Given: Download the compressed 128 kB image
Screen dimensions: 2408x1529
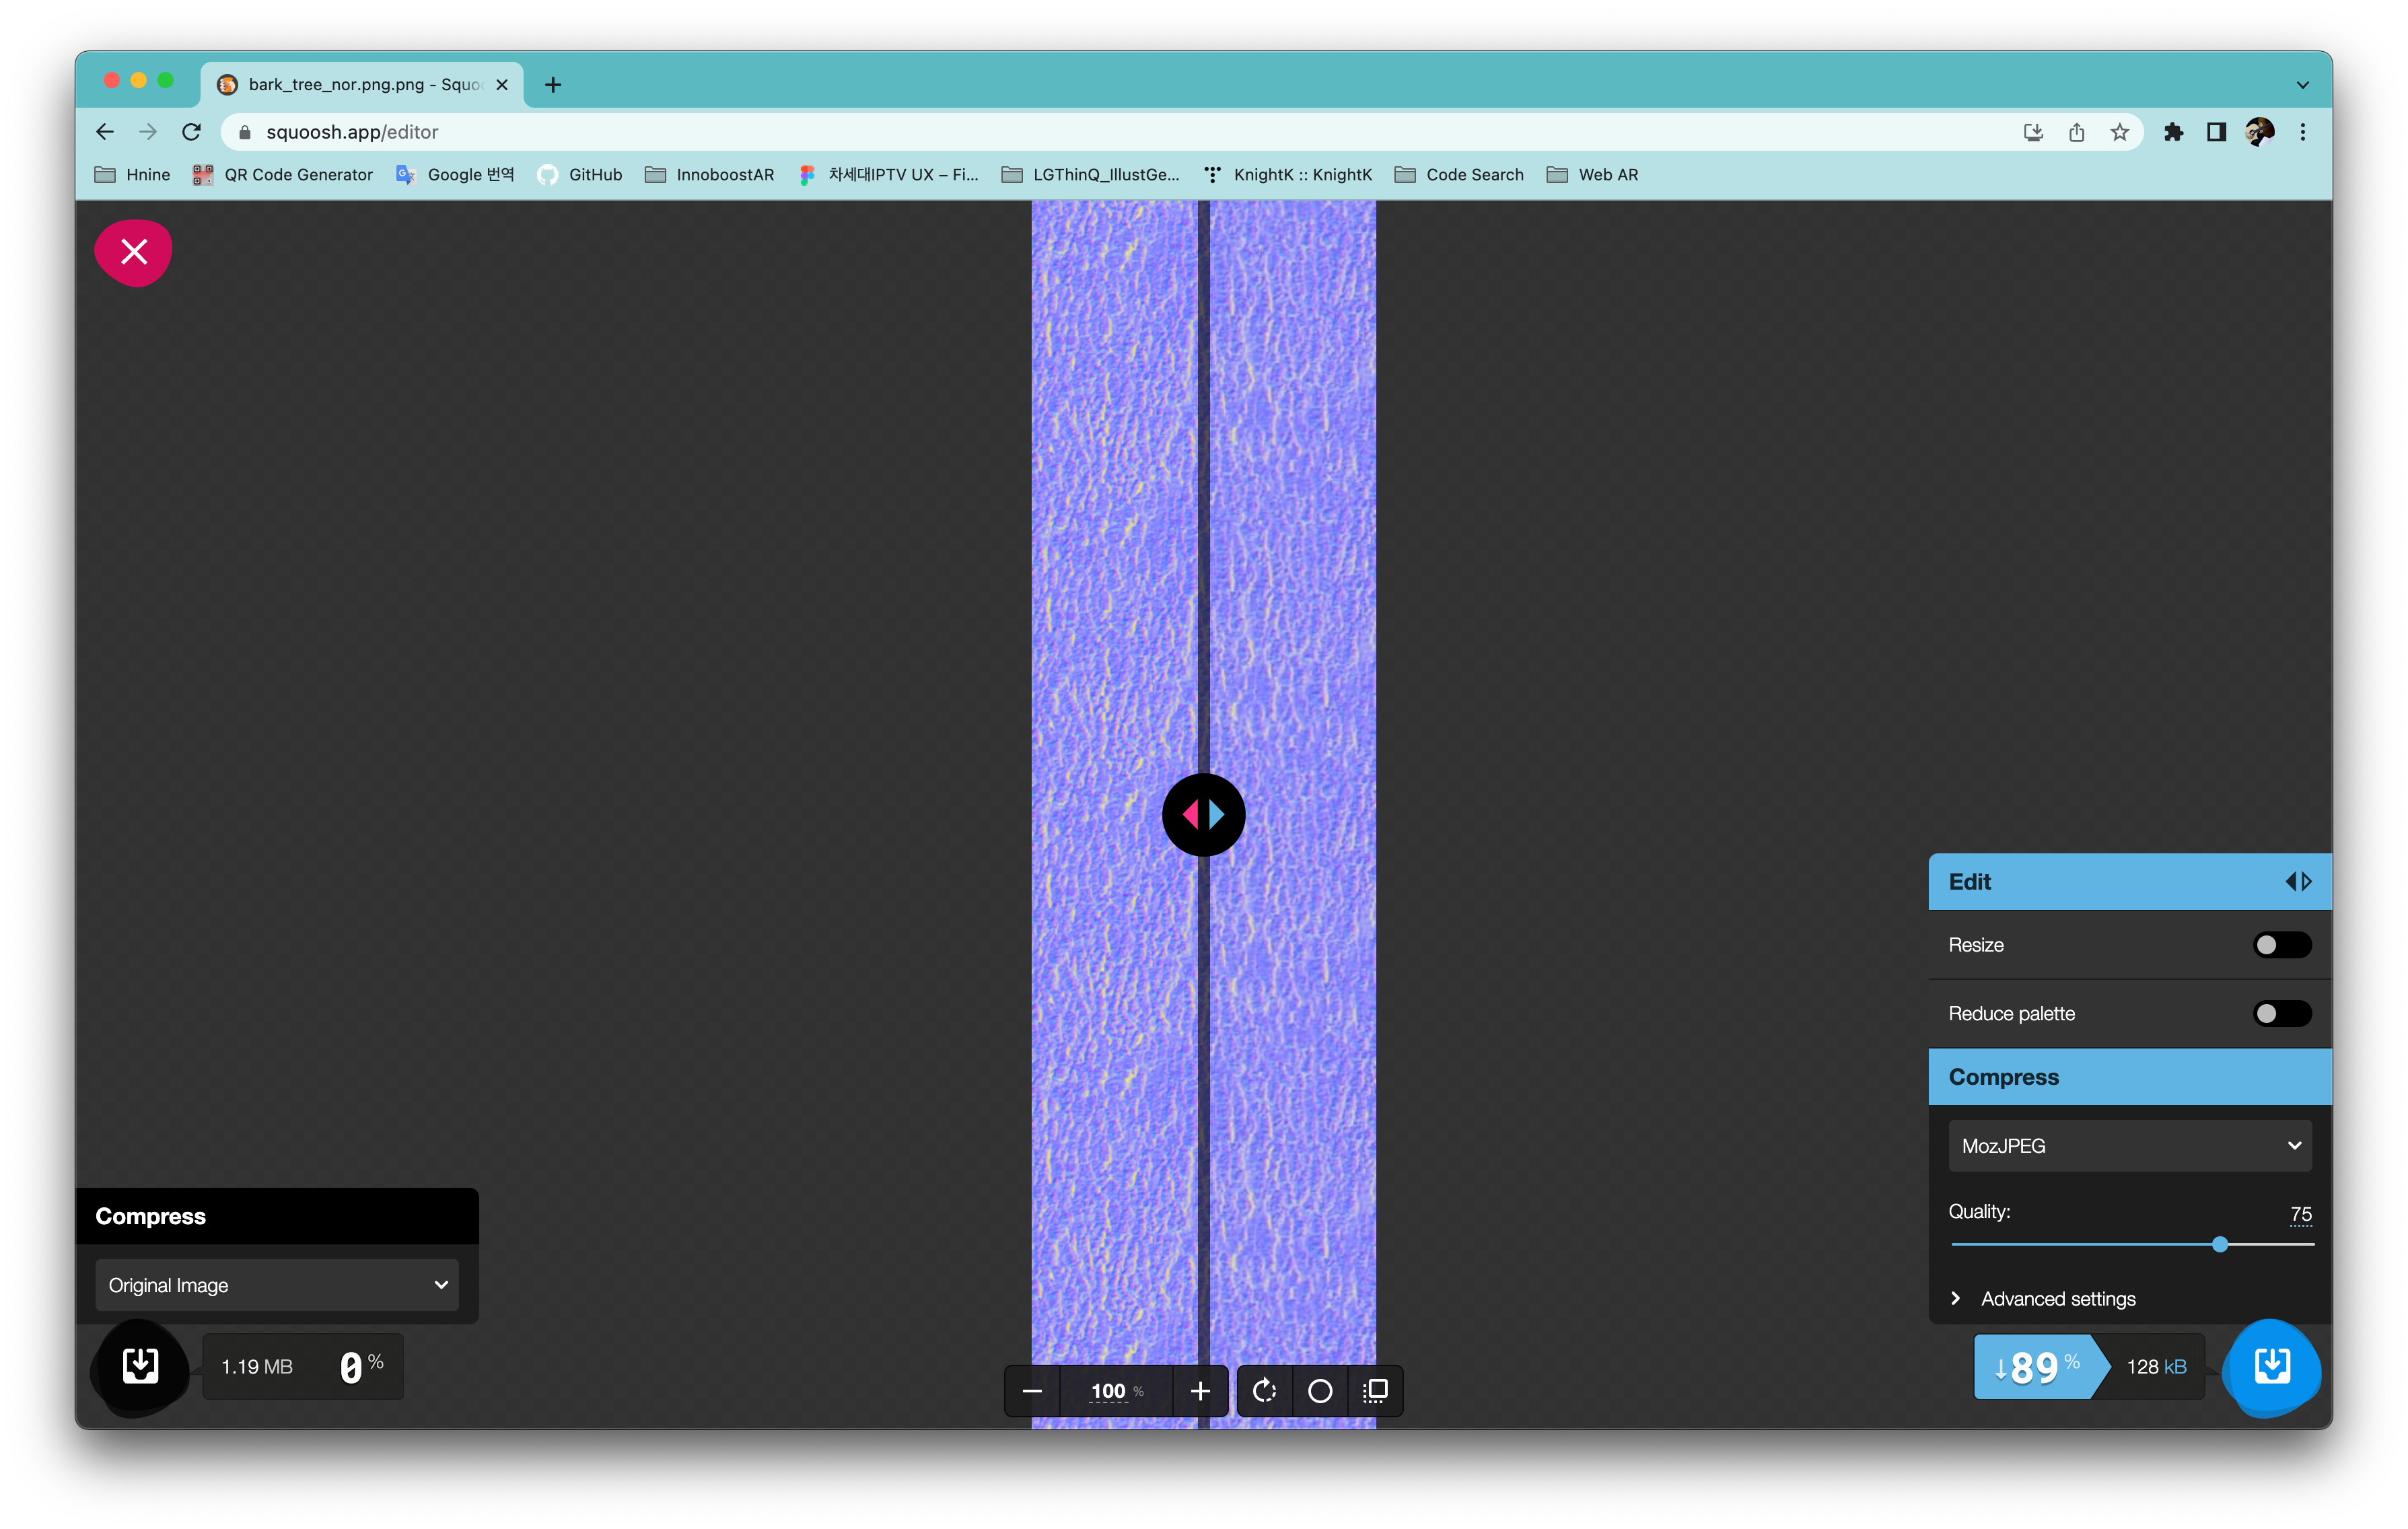Looking at the screenshot, I should pos(2272,1366).
